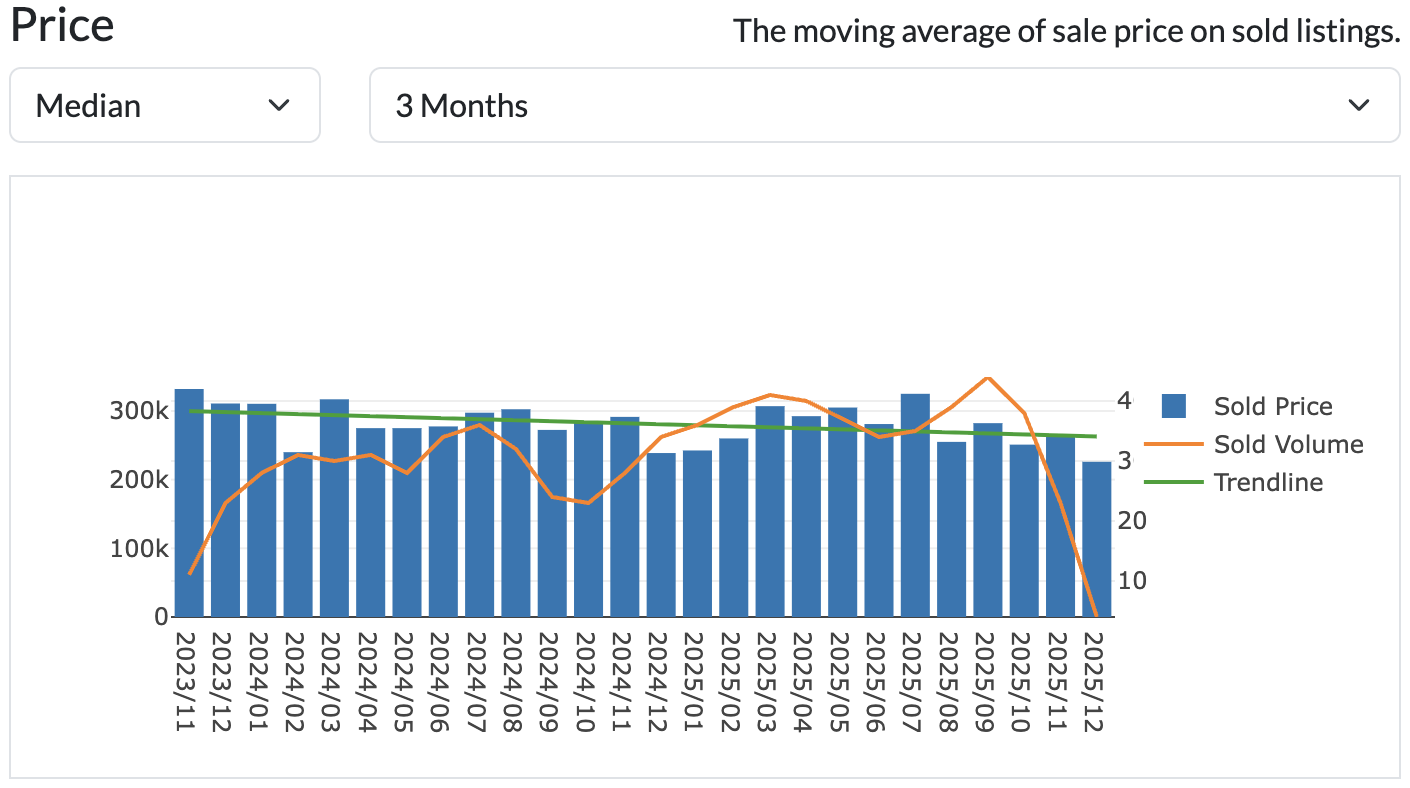This screenshot has height=788, width=1410.
Task: Click the blue Sold Price legend swatch
Action: [1174, 406]
